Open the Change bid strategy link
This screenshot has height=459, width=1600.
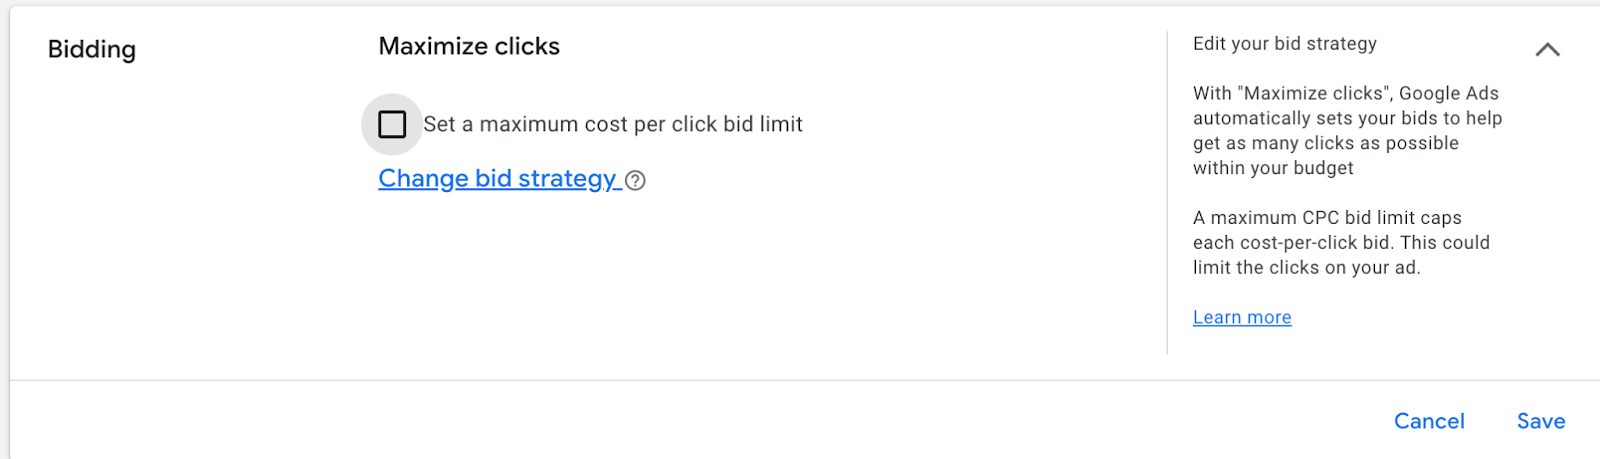[498, 178]
